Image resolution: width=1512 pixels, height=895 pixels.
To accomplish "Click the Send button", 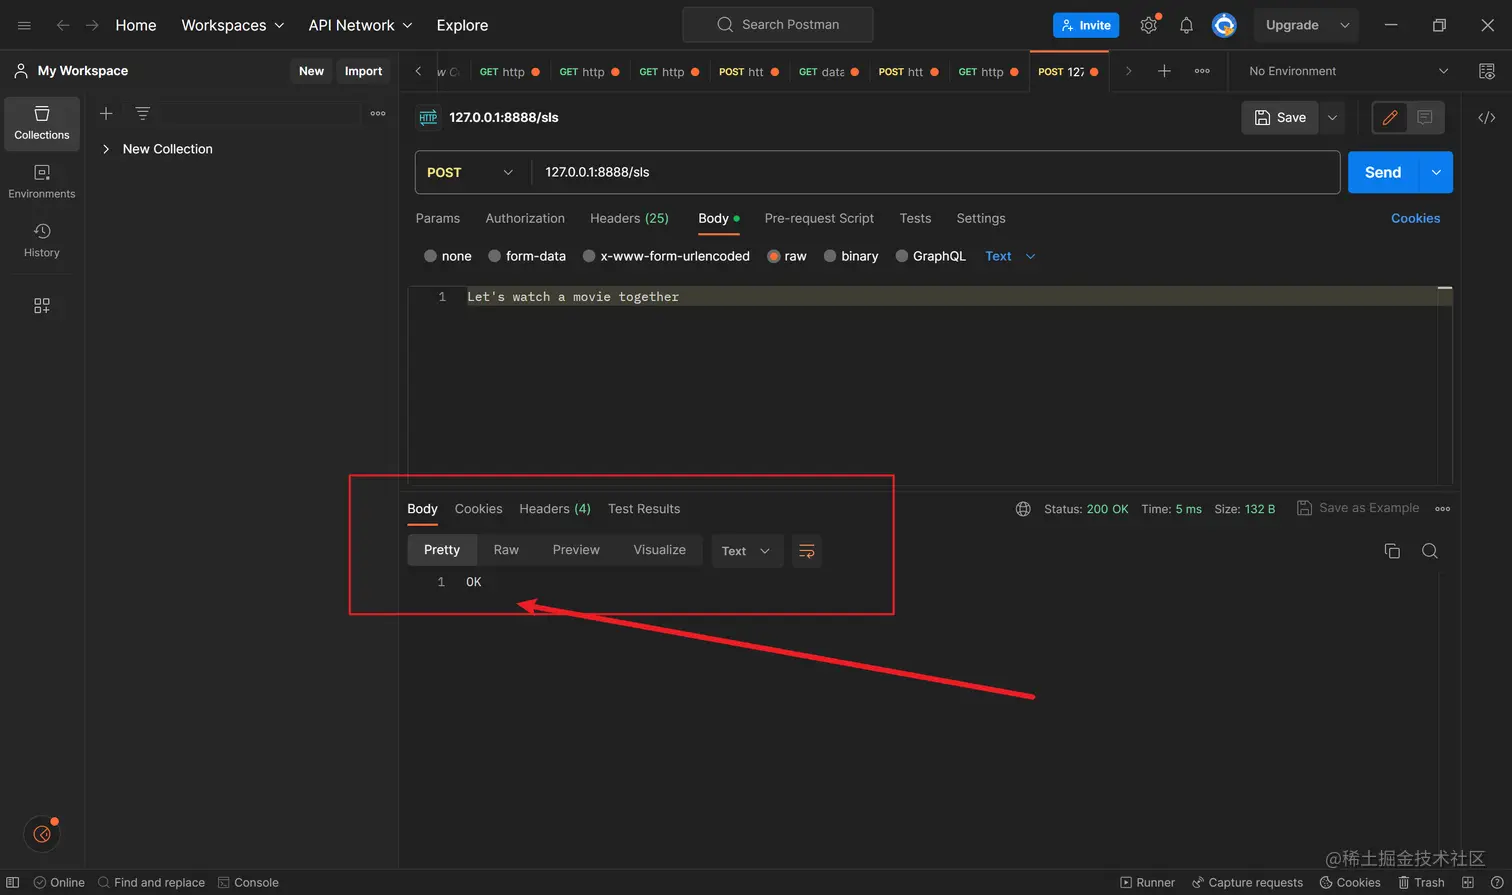I will pyautogui.click(x=1383, y=172).
